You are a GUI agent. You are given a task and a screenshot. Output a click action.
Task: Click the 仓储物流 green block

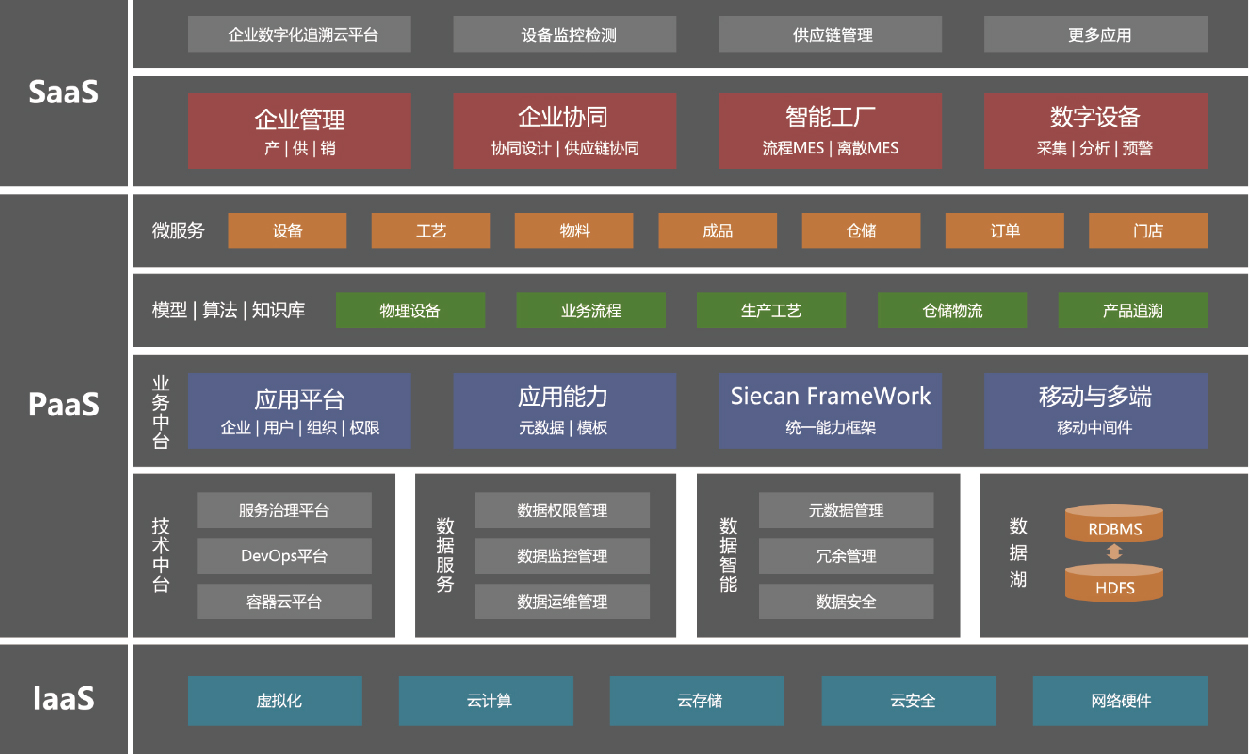pyautogui.click(x=952, y=310)
